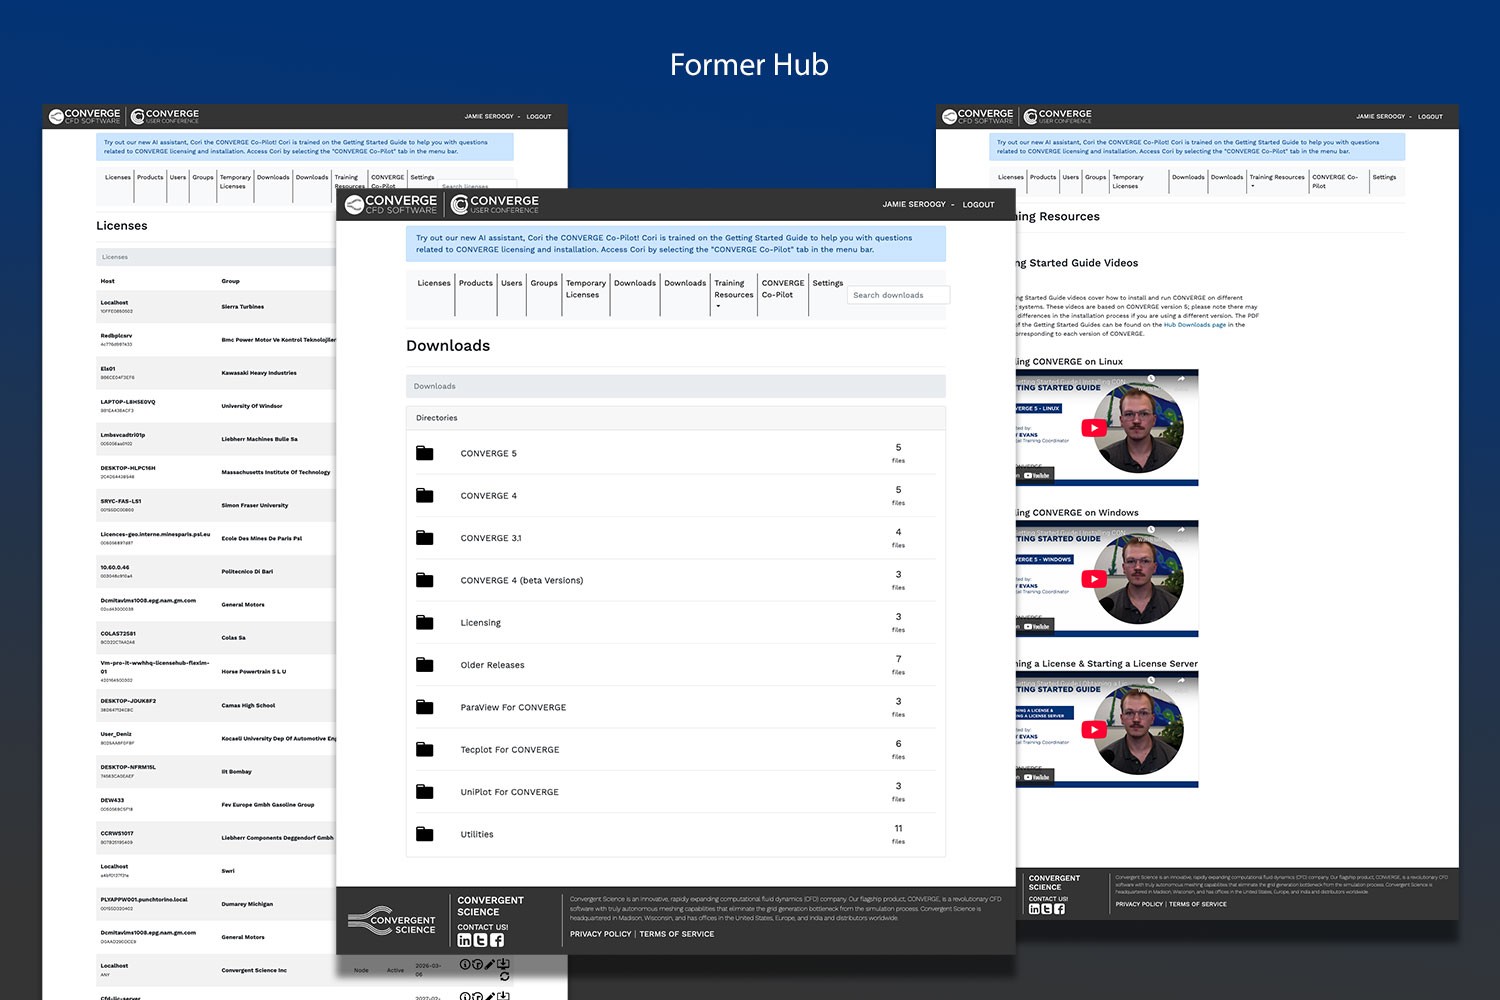
Task: Open the Licensing folder icon
Action: pyautogui.click(x=425, y=622)
